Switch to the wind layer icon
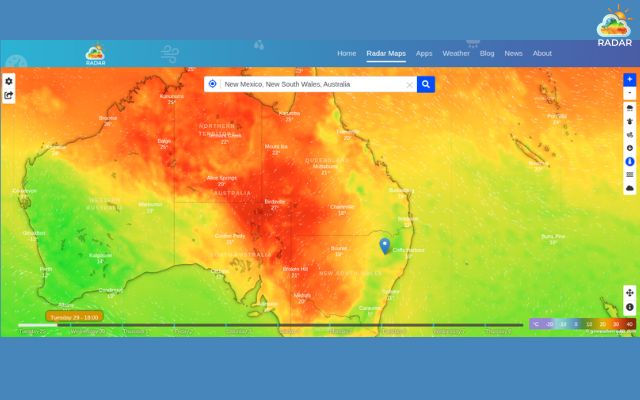The width and height of the screenshot is (640, 400). (629, 135)
